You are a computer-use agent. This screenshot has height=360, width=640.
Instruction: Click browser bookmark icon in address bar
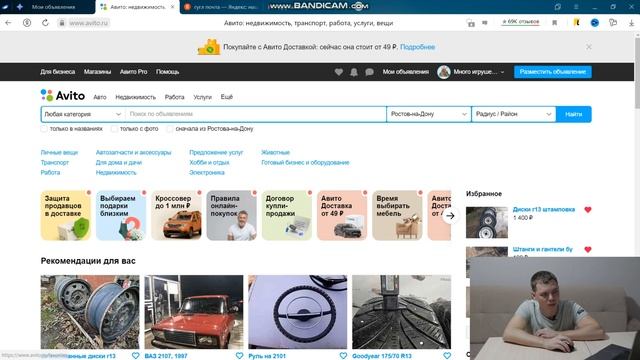(x=554, y=23)
